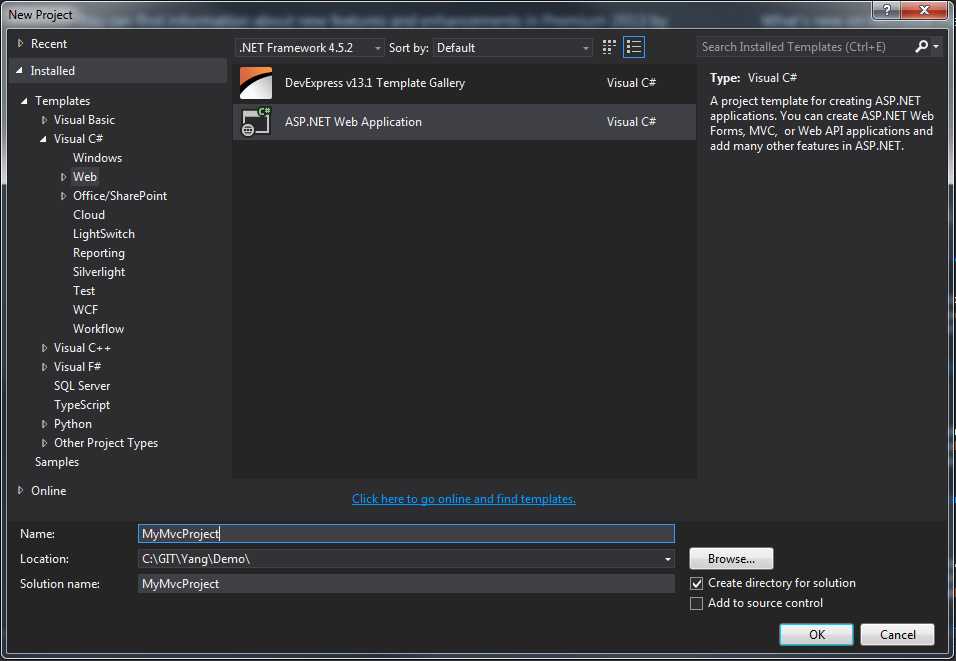Click the Search Installed Templates box

pos(805,47)
